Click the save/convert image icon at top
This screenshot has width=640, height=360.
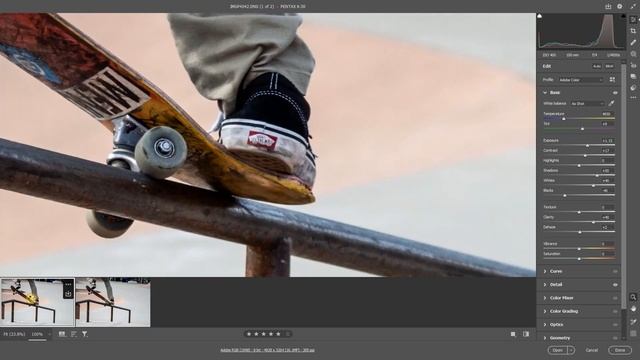pyautogui.click(x=608, y=6)
